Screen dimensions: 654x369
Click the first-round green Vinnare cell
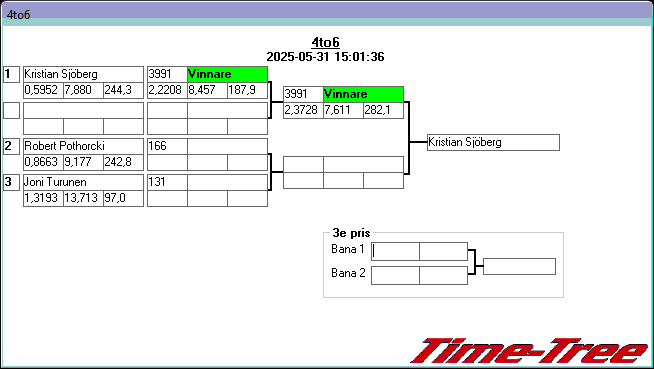[x=227, y=74]
